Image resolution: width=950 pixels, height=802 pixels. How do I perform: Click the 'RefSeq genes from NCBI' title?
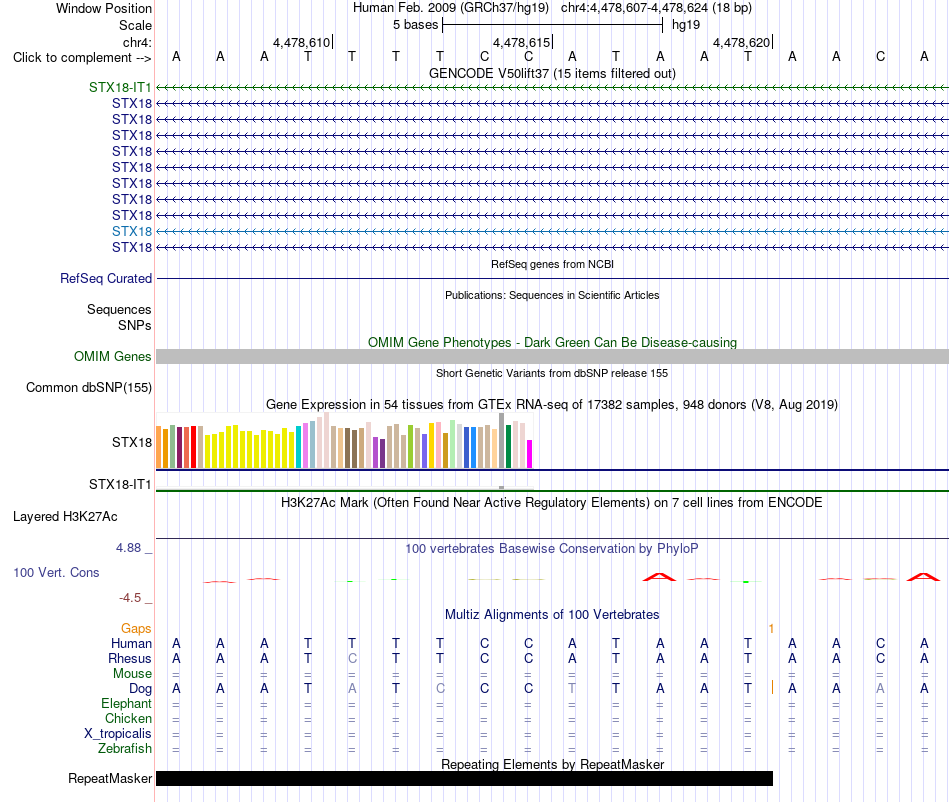(552, 264)
